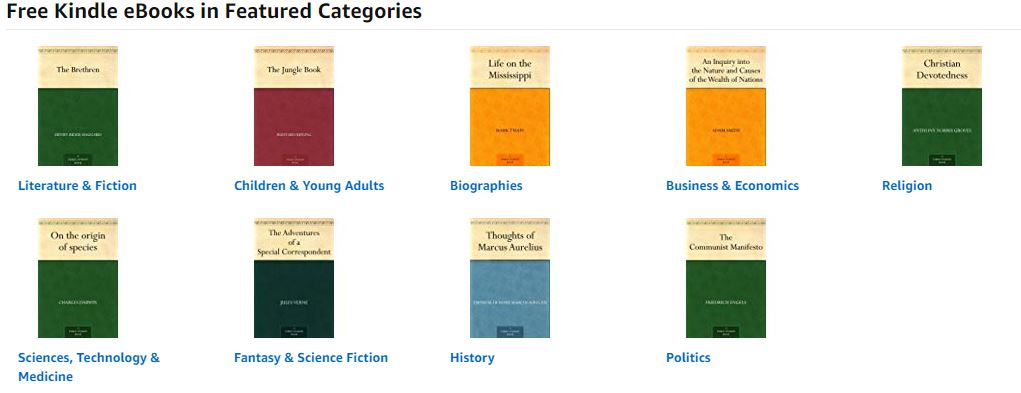Screen dimensions: 1021x393
Task: Open Business & Economics category
Action: click(733, 185)
